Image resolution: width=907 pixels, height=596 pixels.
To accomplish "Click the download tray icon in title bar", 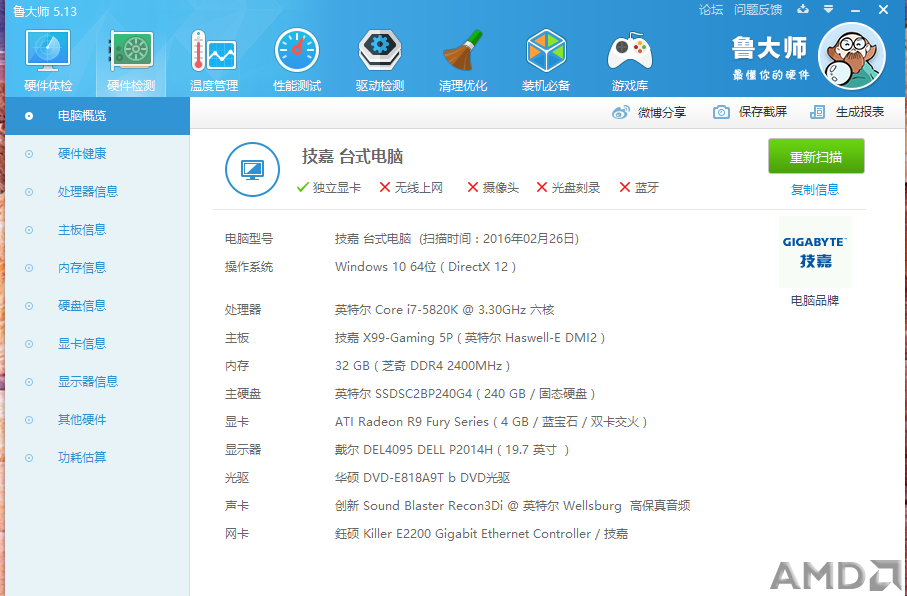I will click(803, 9).
